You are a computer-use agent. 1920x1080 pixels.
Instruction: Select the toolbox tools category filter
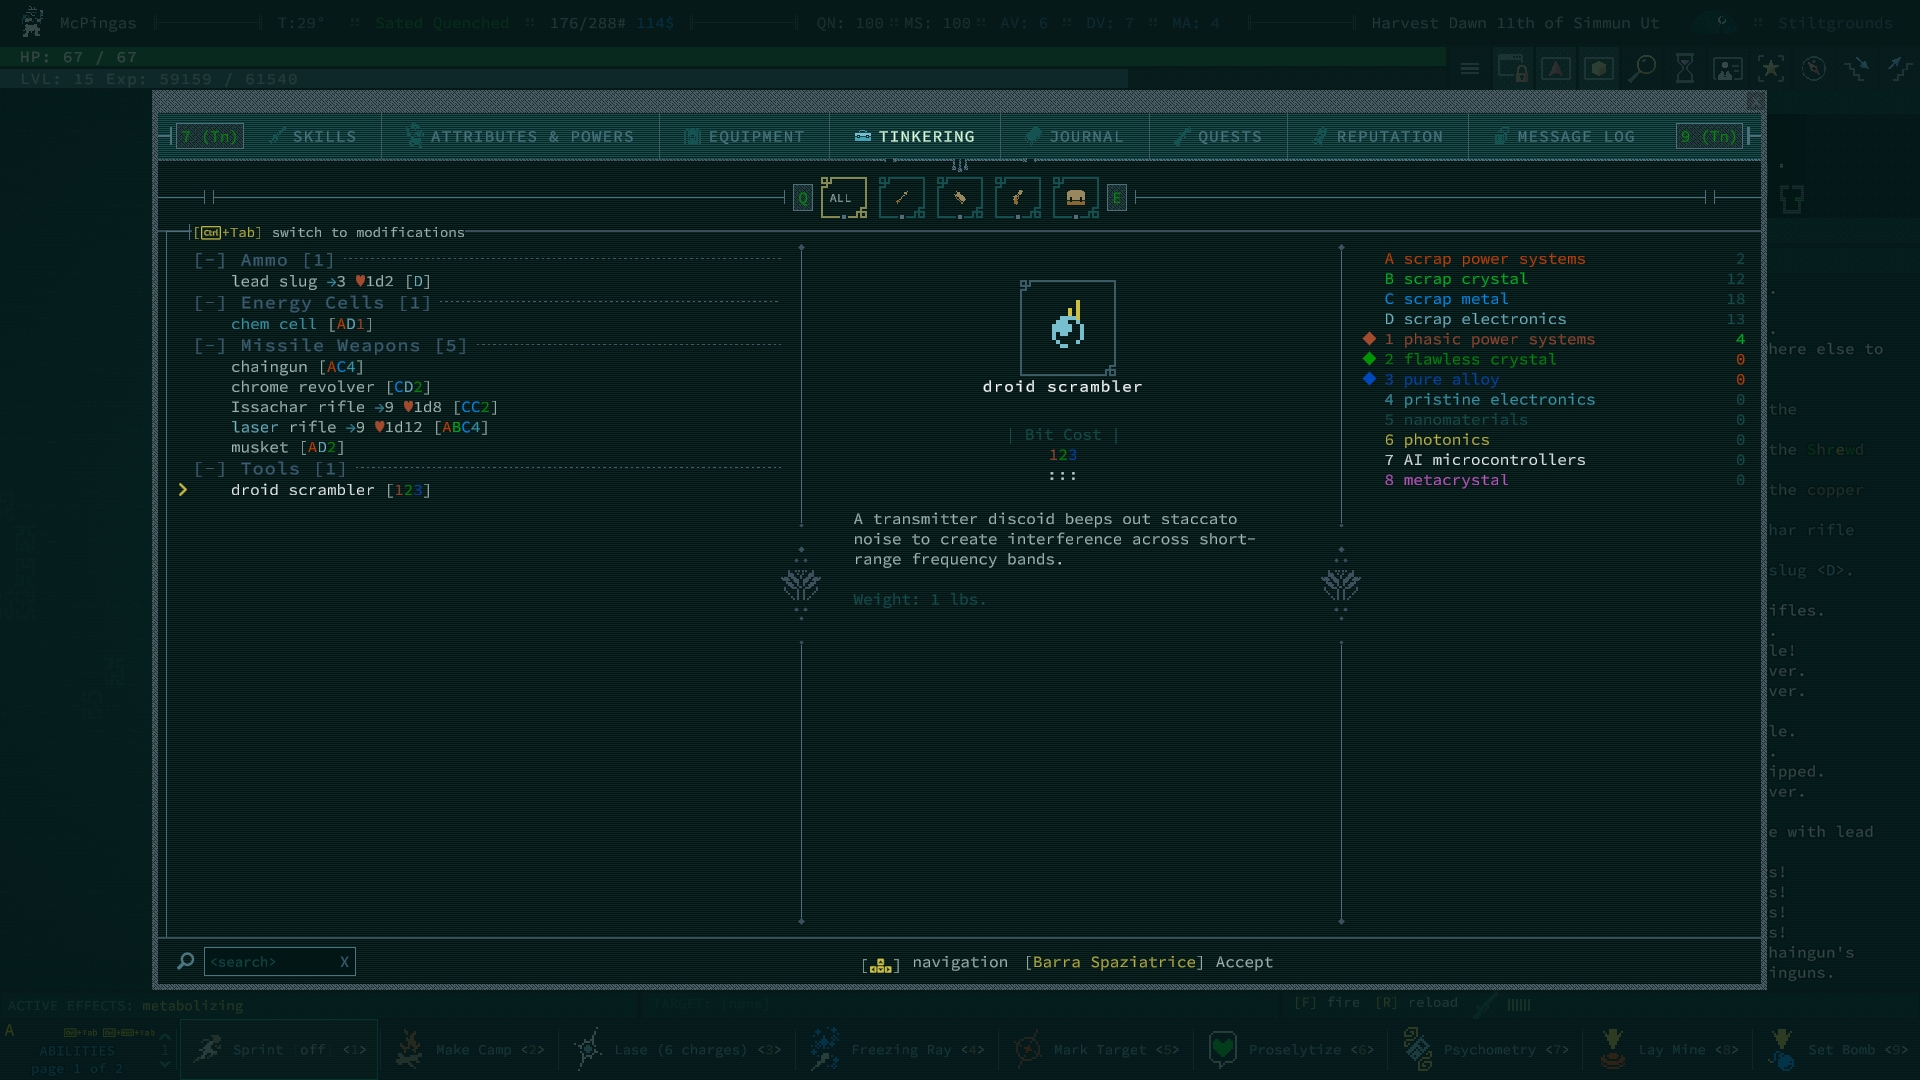[1075, 198]
